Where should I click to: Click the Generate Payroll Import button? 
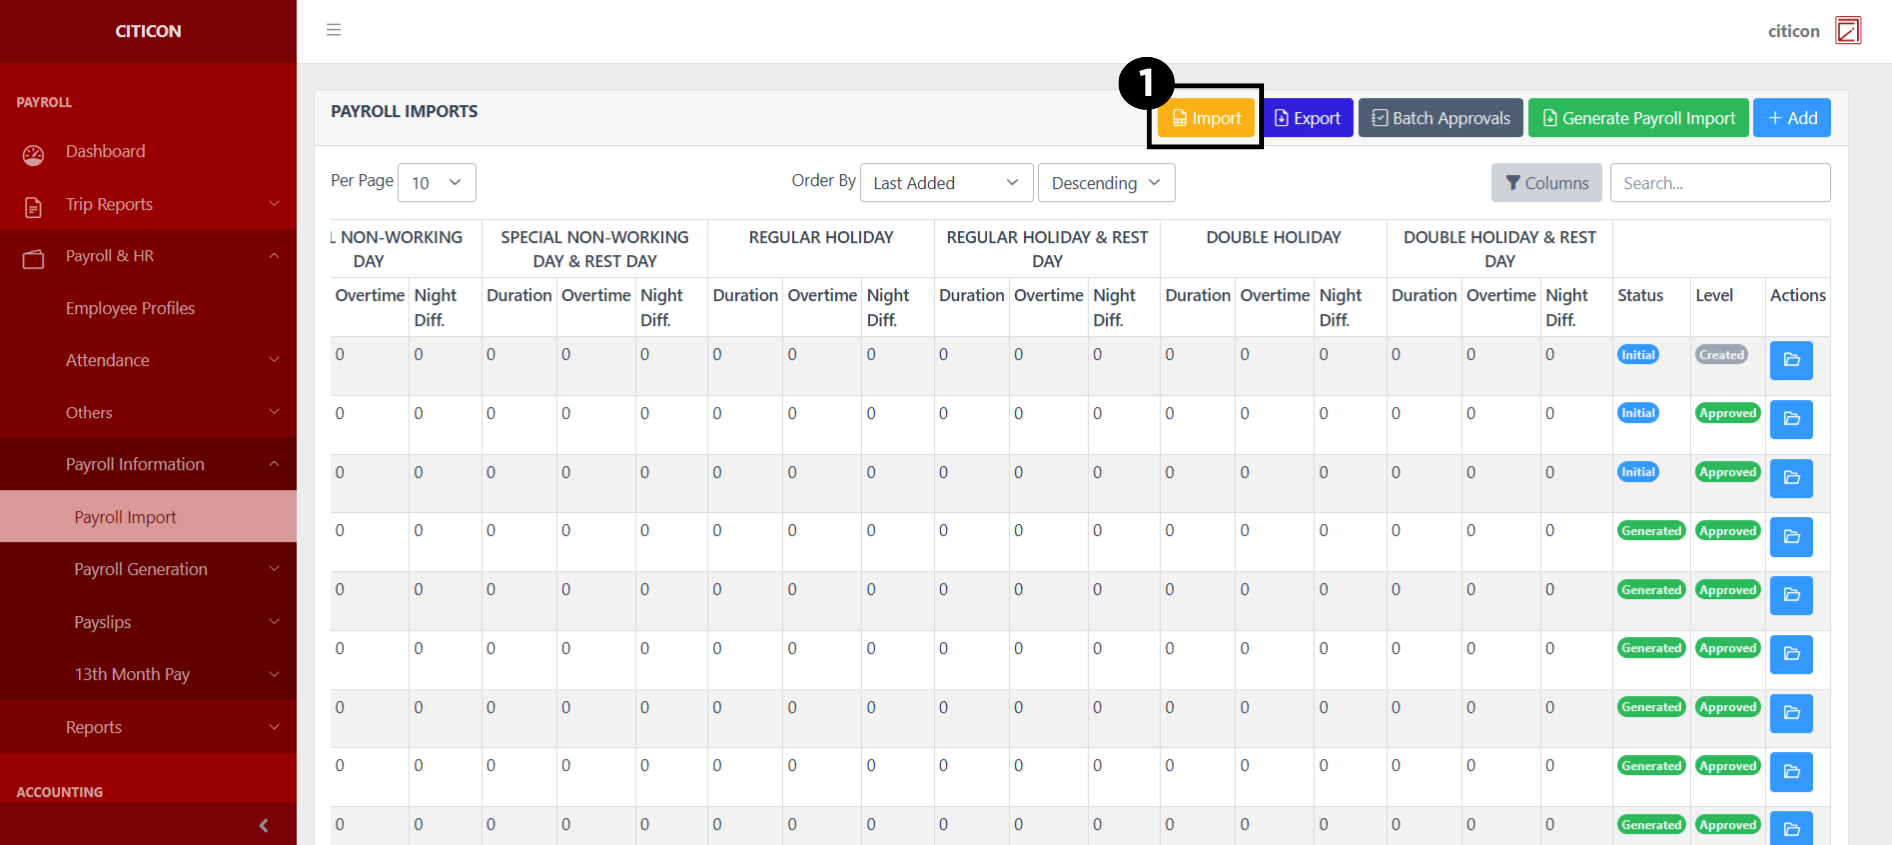(1637, 118)
